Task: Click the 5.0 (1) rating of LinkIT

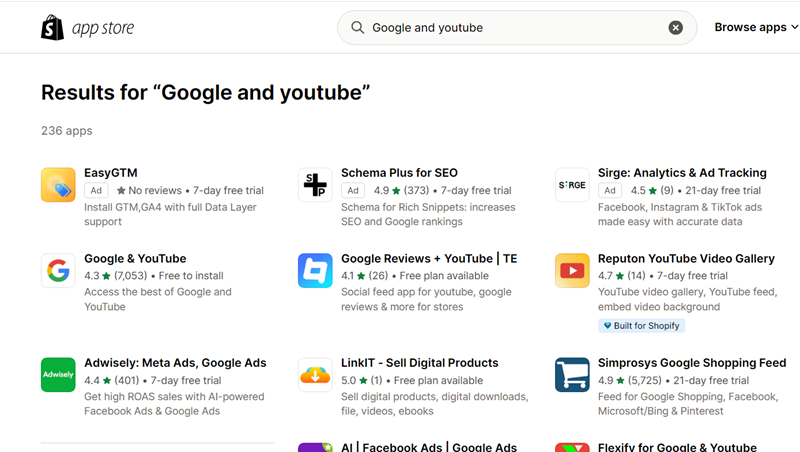Action: click(x=362, y=381)
